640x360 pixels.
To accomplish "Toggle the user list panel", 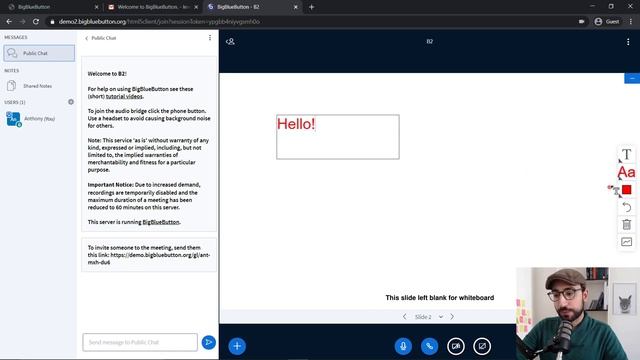I will click(230, 42).
